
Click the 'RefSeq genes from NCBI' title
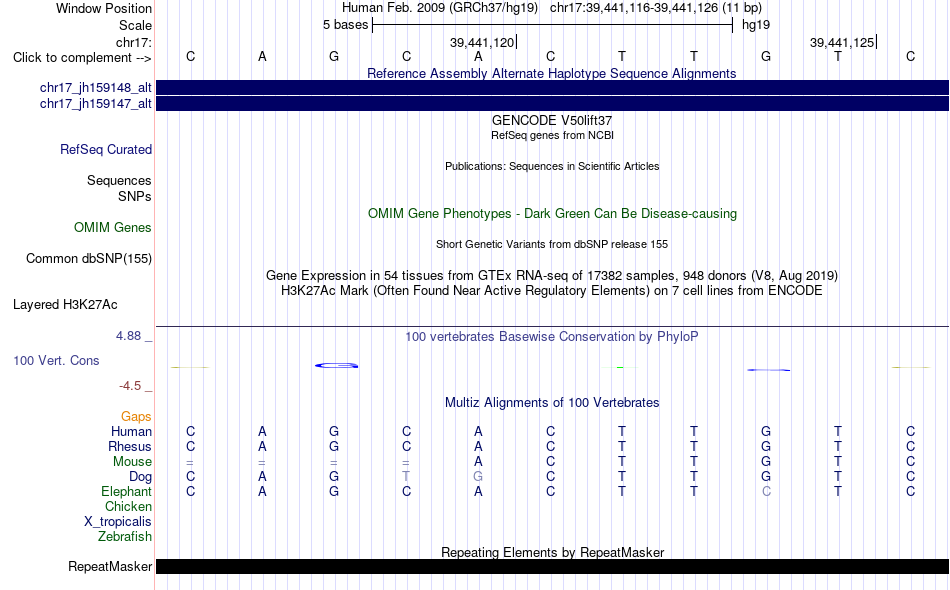pos(552,136)
